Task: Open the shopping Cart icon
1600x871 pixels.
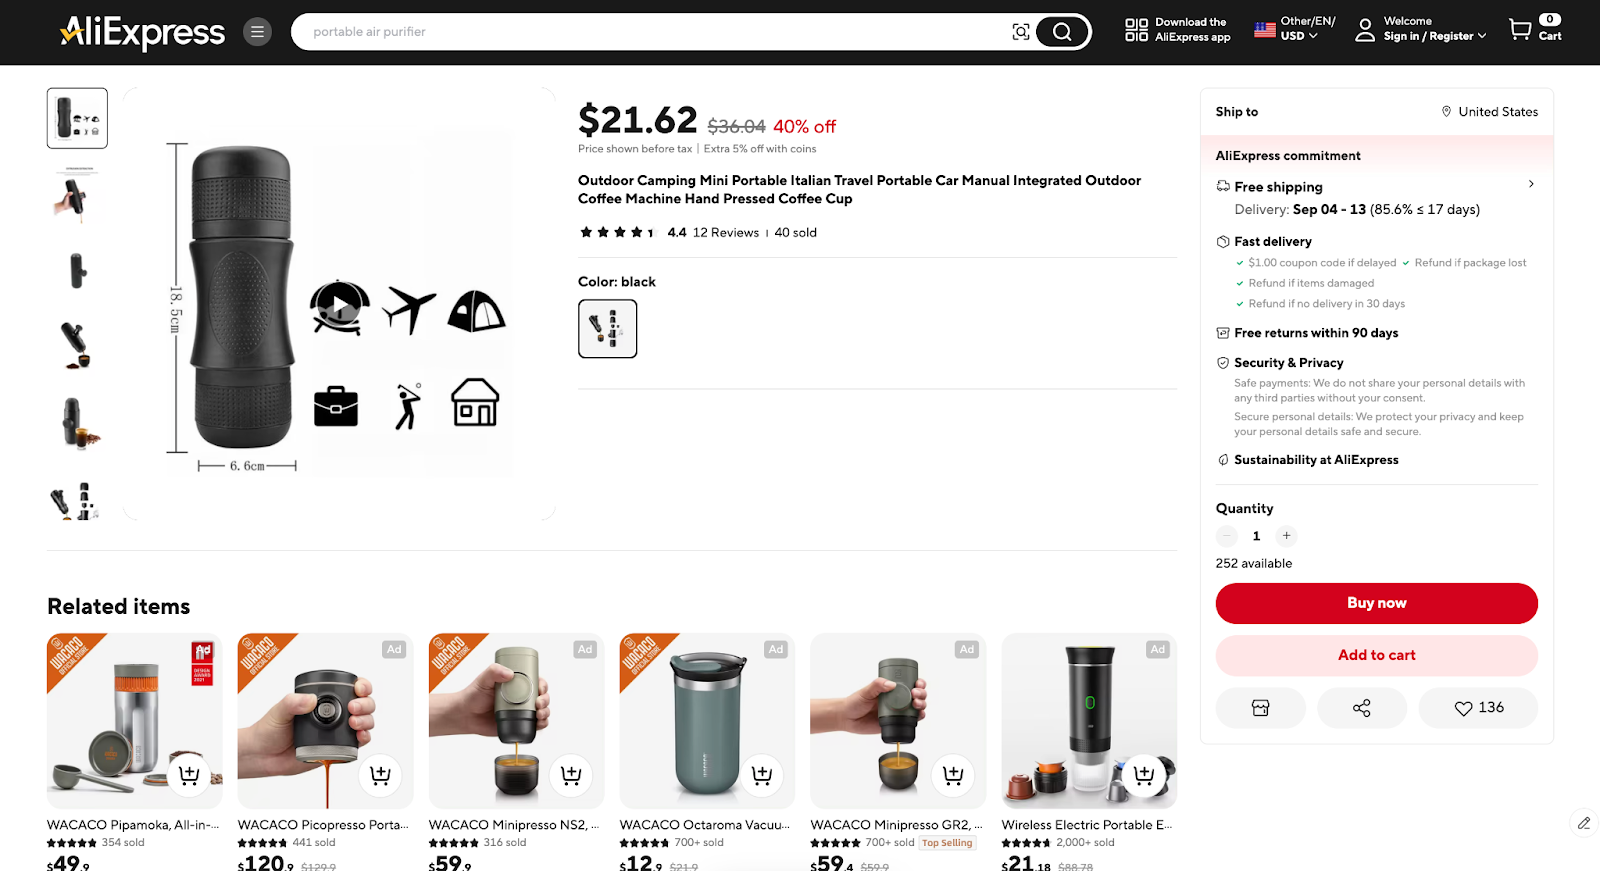Action: tap(1520, 29)
